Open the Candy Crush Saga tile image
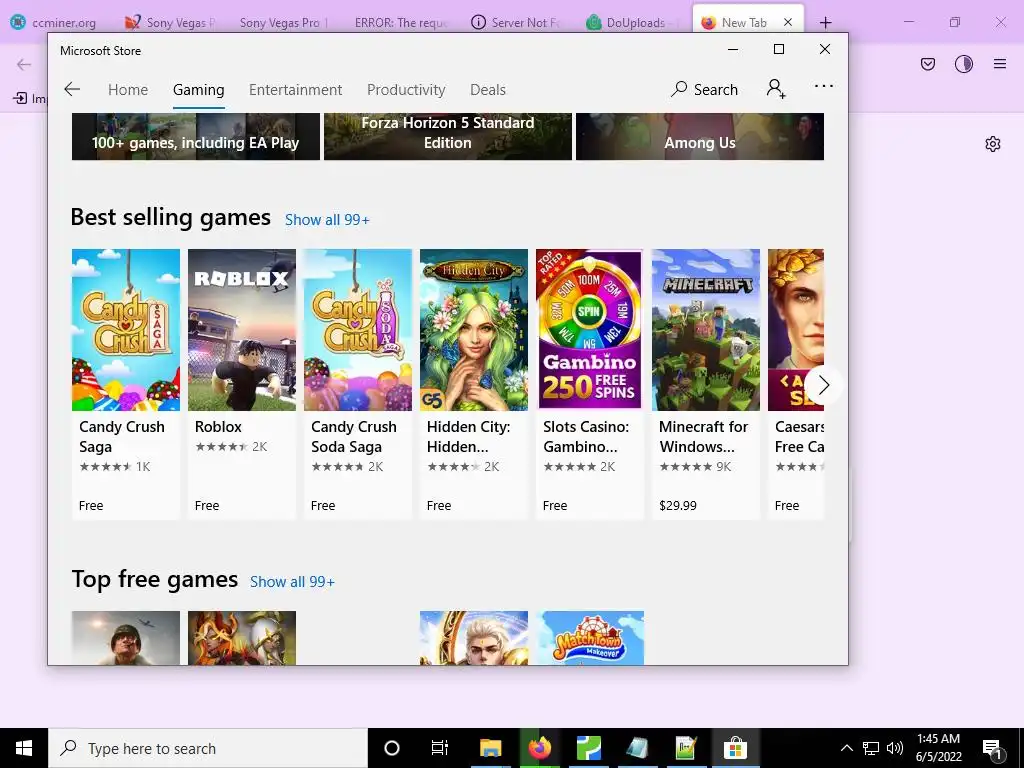 pos(125,330)
